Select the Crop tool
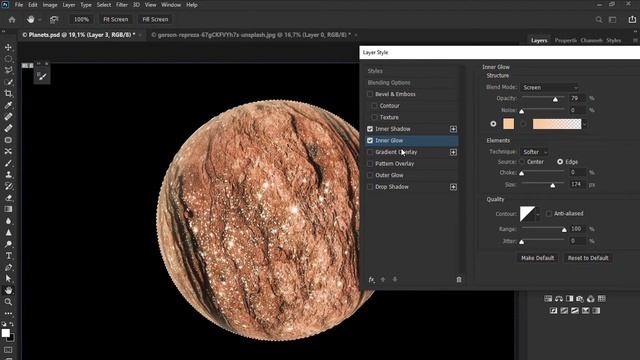Screen dimensions: 640x360 8,93
